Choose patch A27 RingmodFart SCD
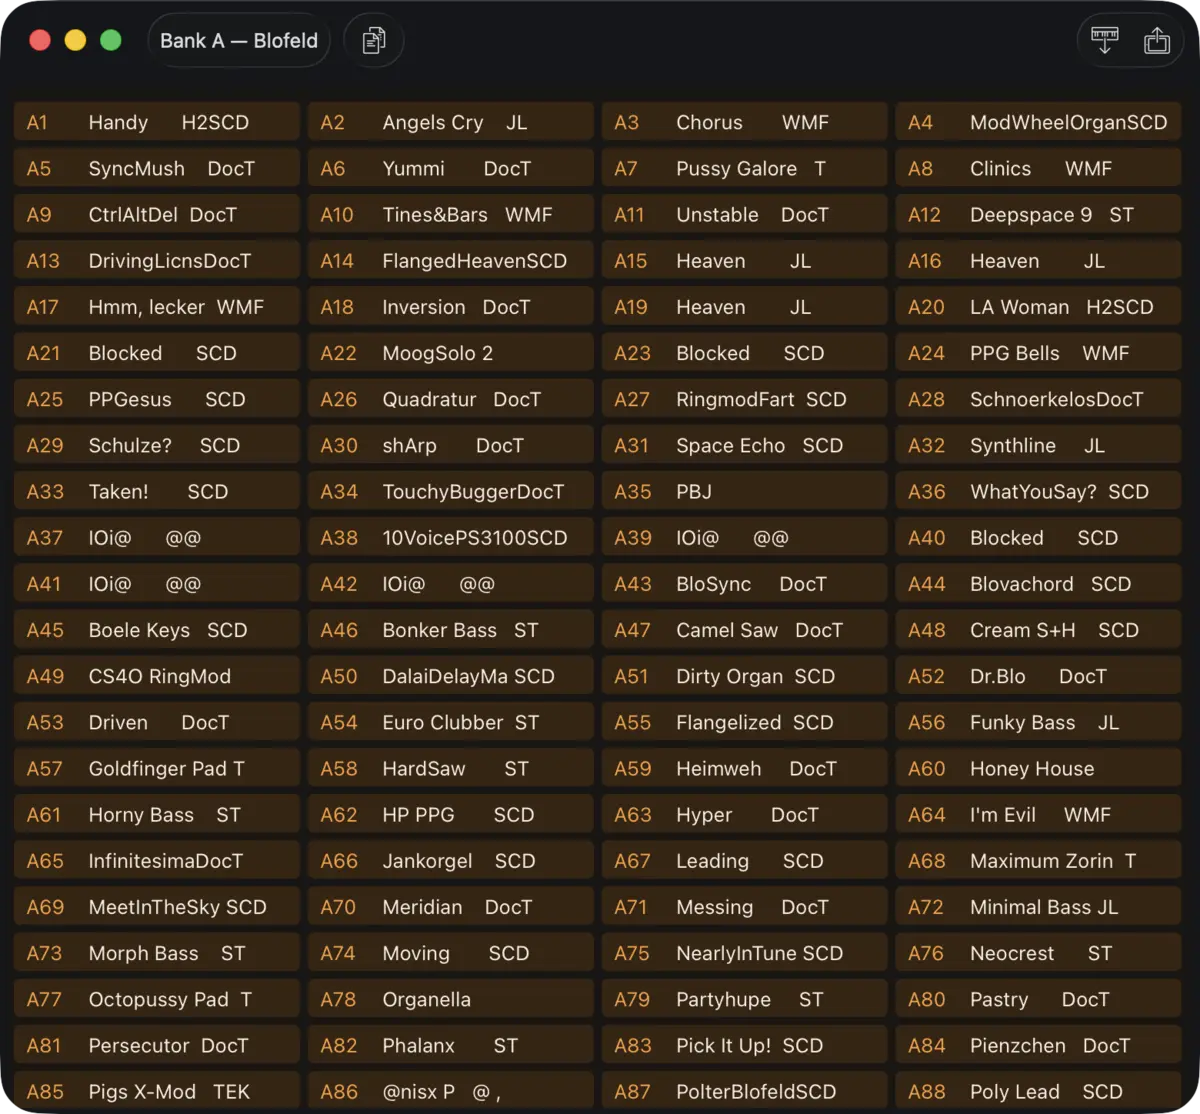Image resolution: width=1200 pixels, height=1114 pixels. click(x=745, y=399)
